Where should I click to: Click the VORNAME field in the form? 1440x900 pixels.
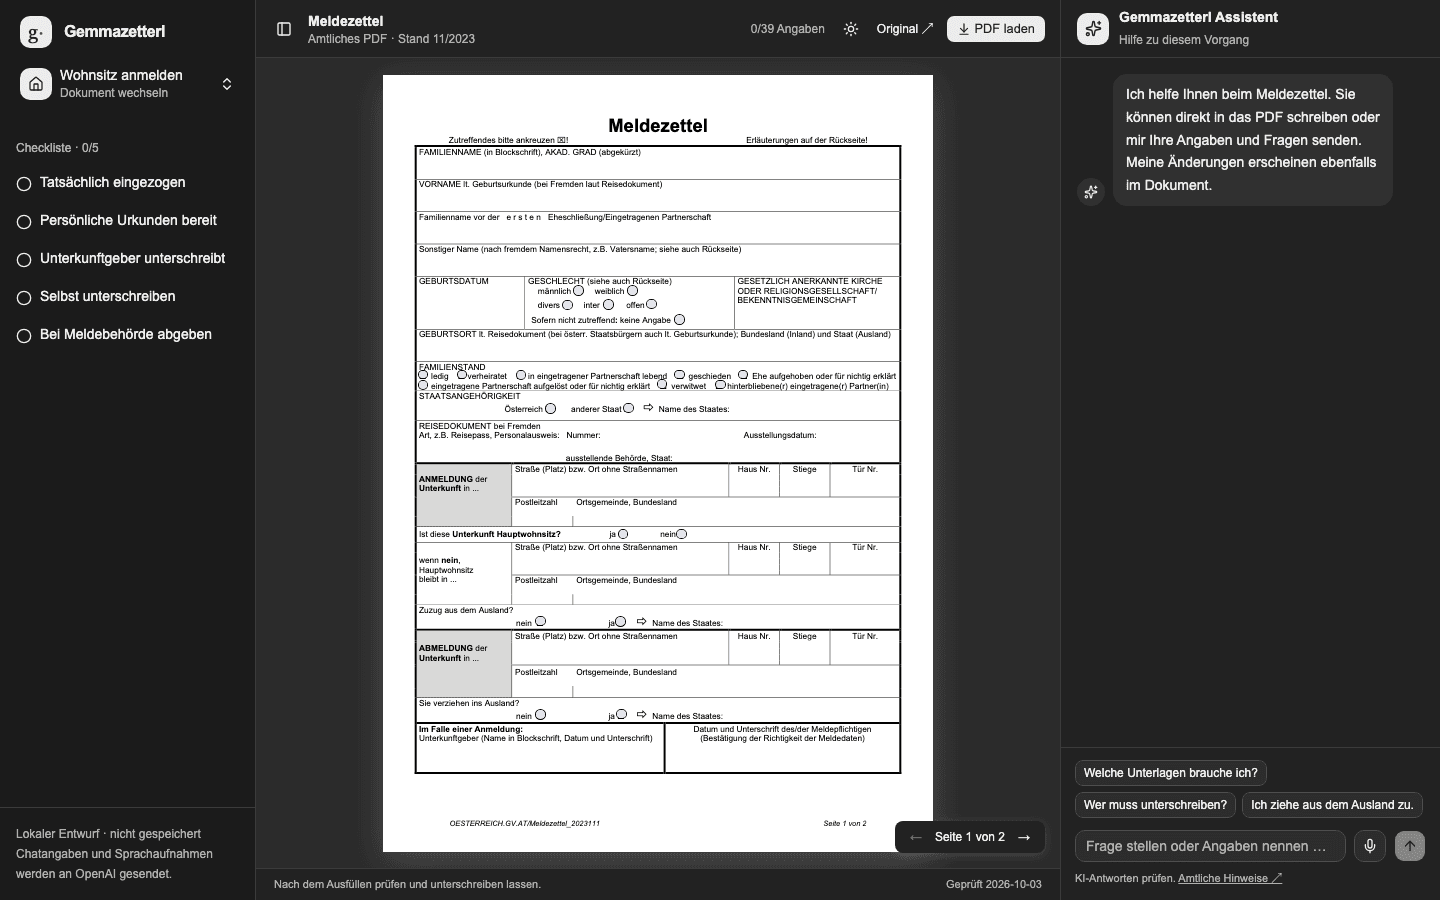click(x=658, y=195)
